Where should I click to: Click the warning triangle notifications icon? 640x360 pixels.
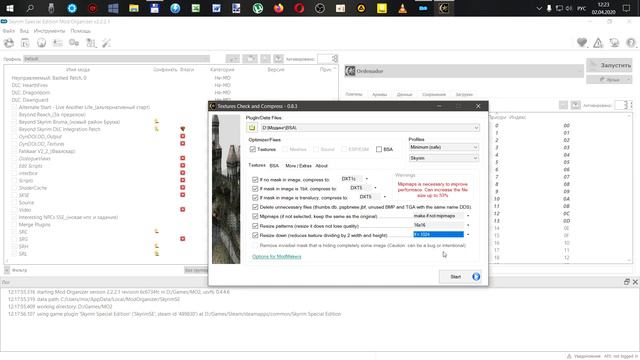point(598,42)
